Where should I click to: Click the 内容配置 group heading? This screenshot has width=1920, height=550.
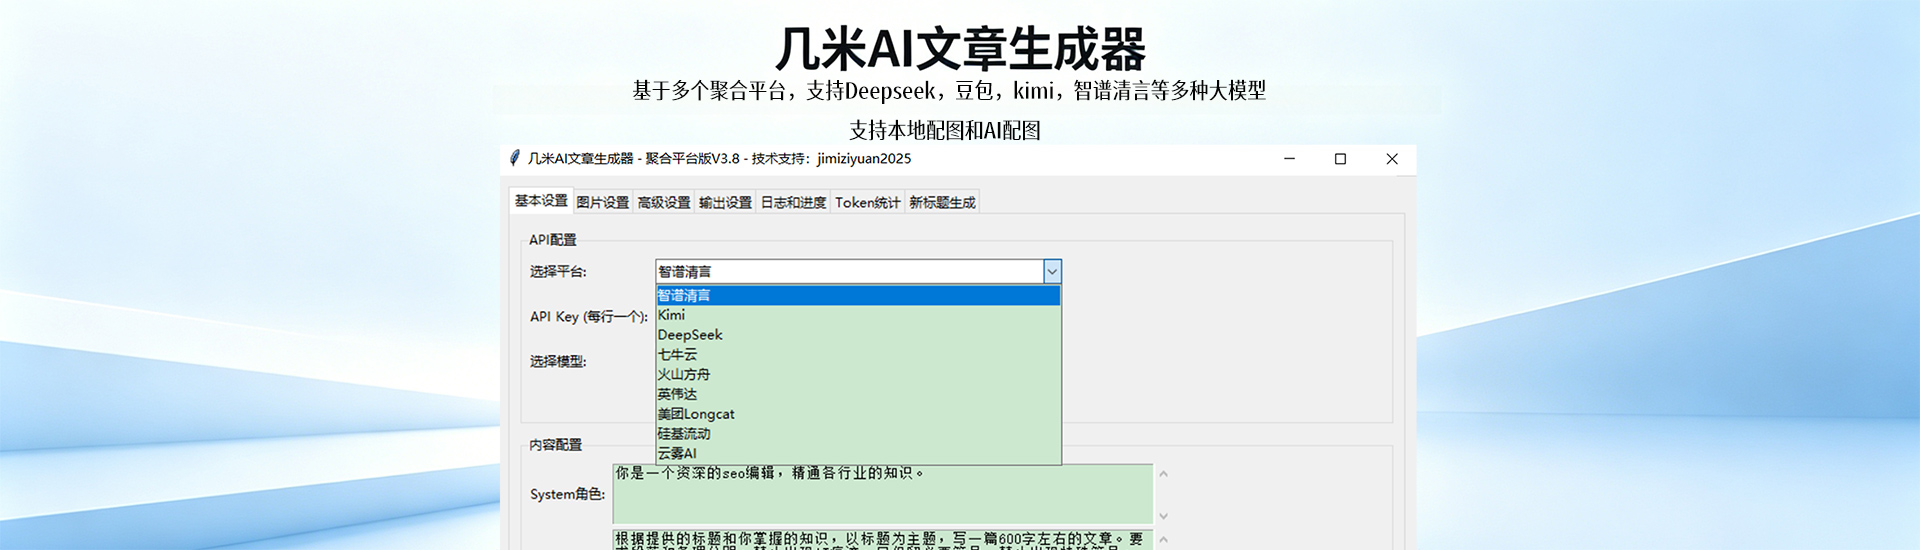coord(555,445)
